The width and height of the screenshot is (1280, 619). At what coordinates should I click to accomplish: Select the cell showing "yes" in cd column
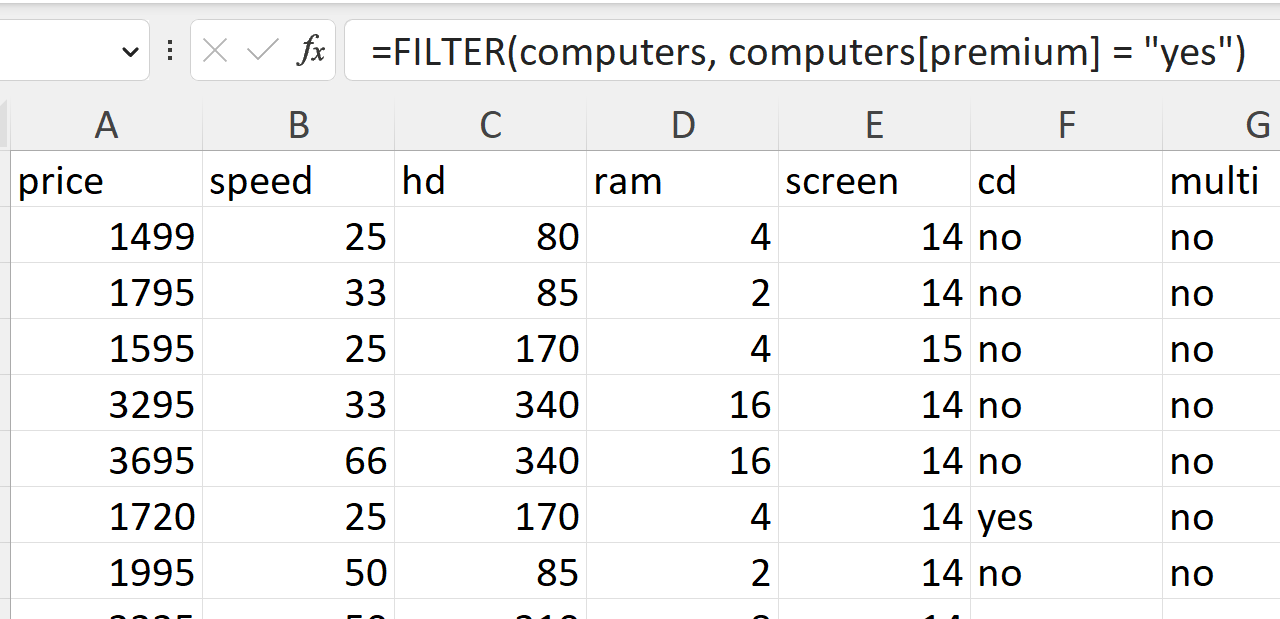click(1066, 517)
